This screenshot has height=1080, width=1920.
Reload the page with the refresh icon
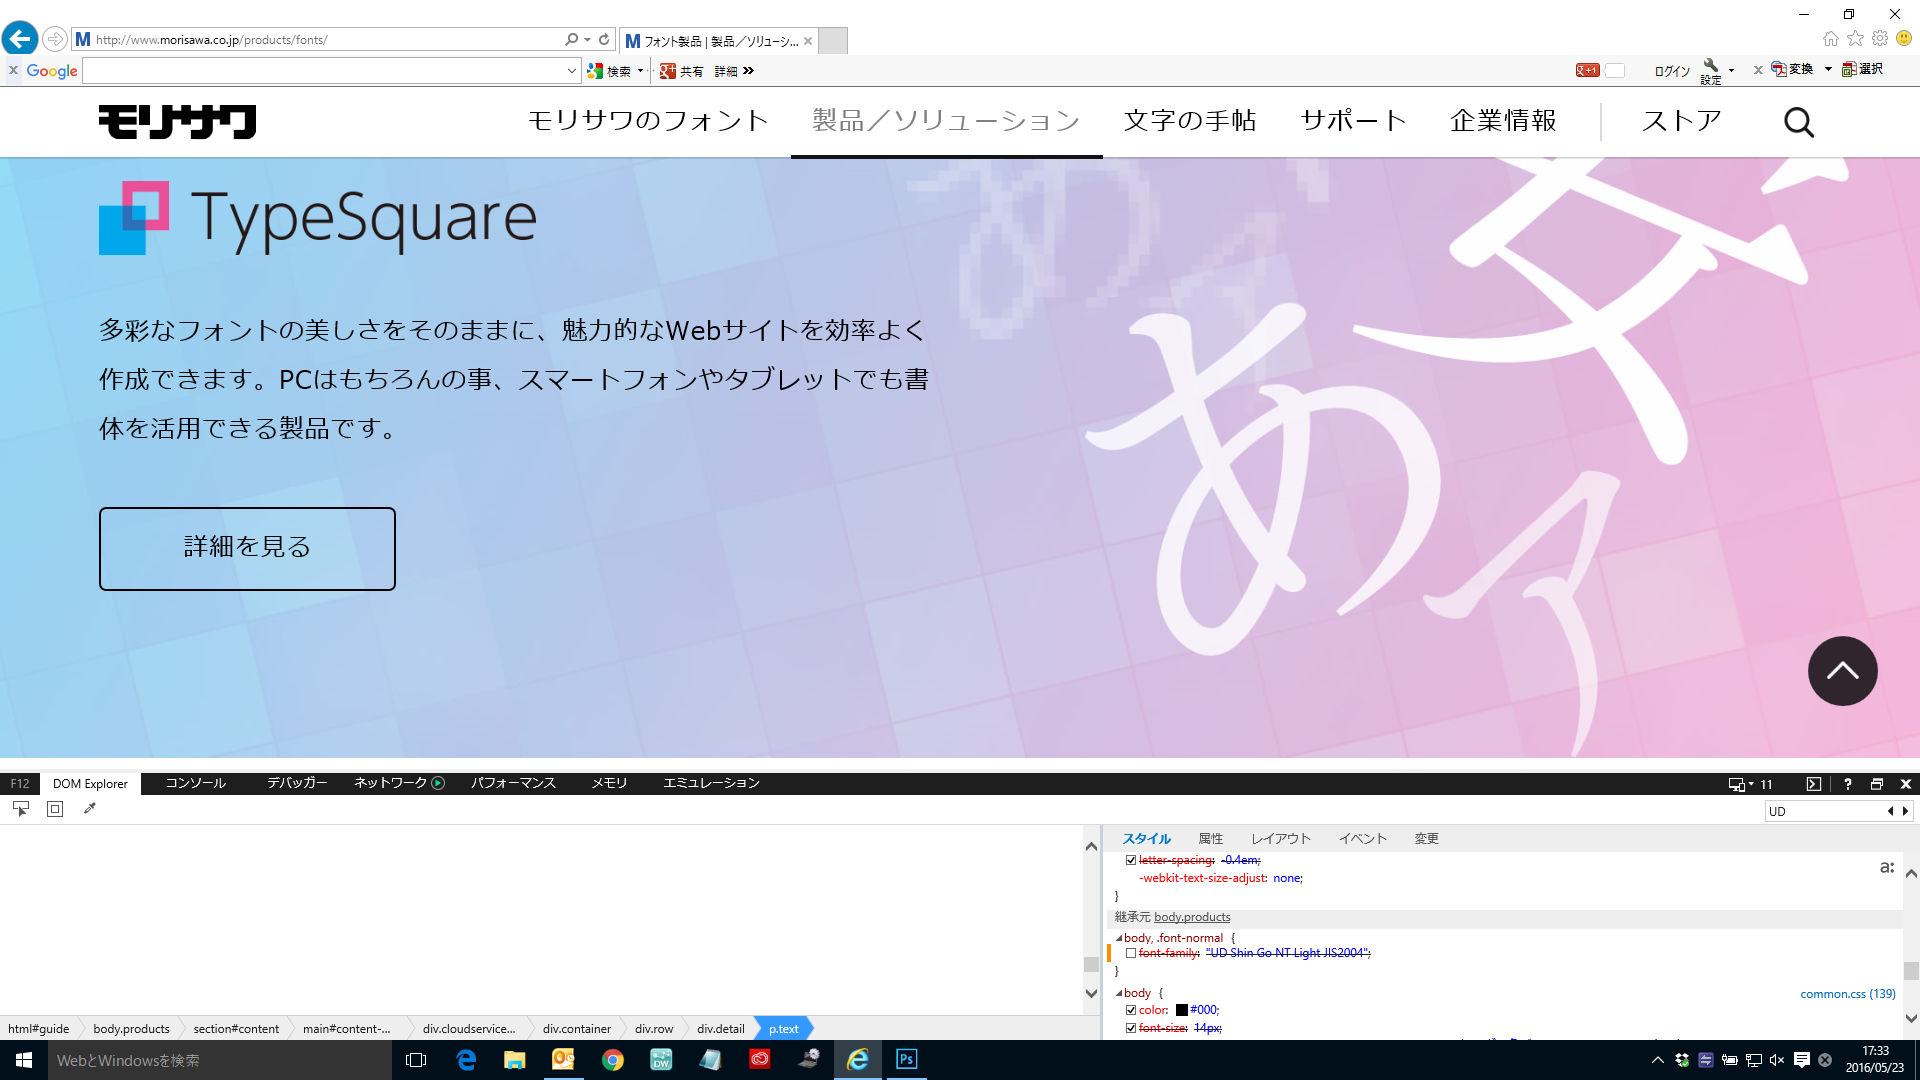pyautogui.click(x=604, y=40)
